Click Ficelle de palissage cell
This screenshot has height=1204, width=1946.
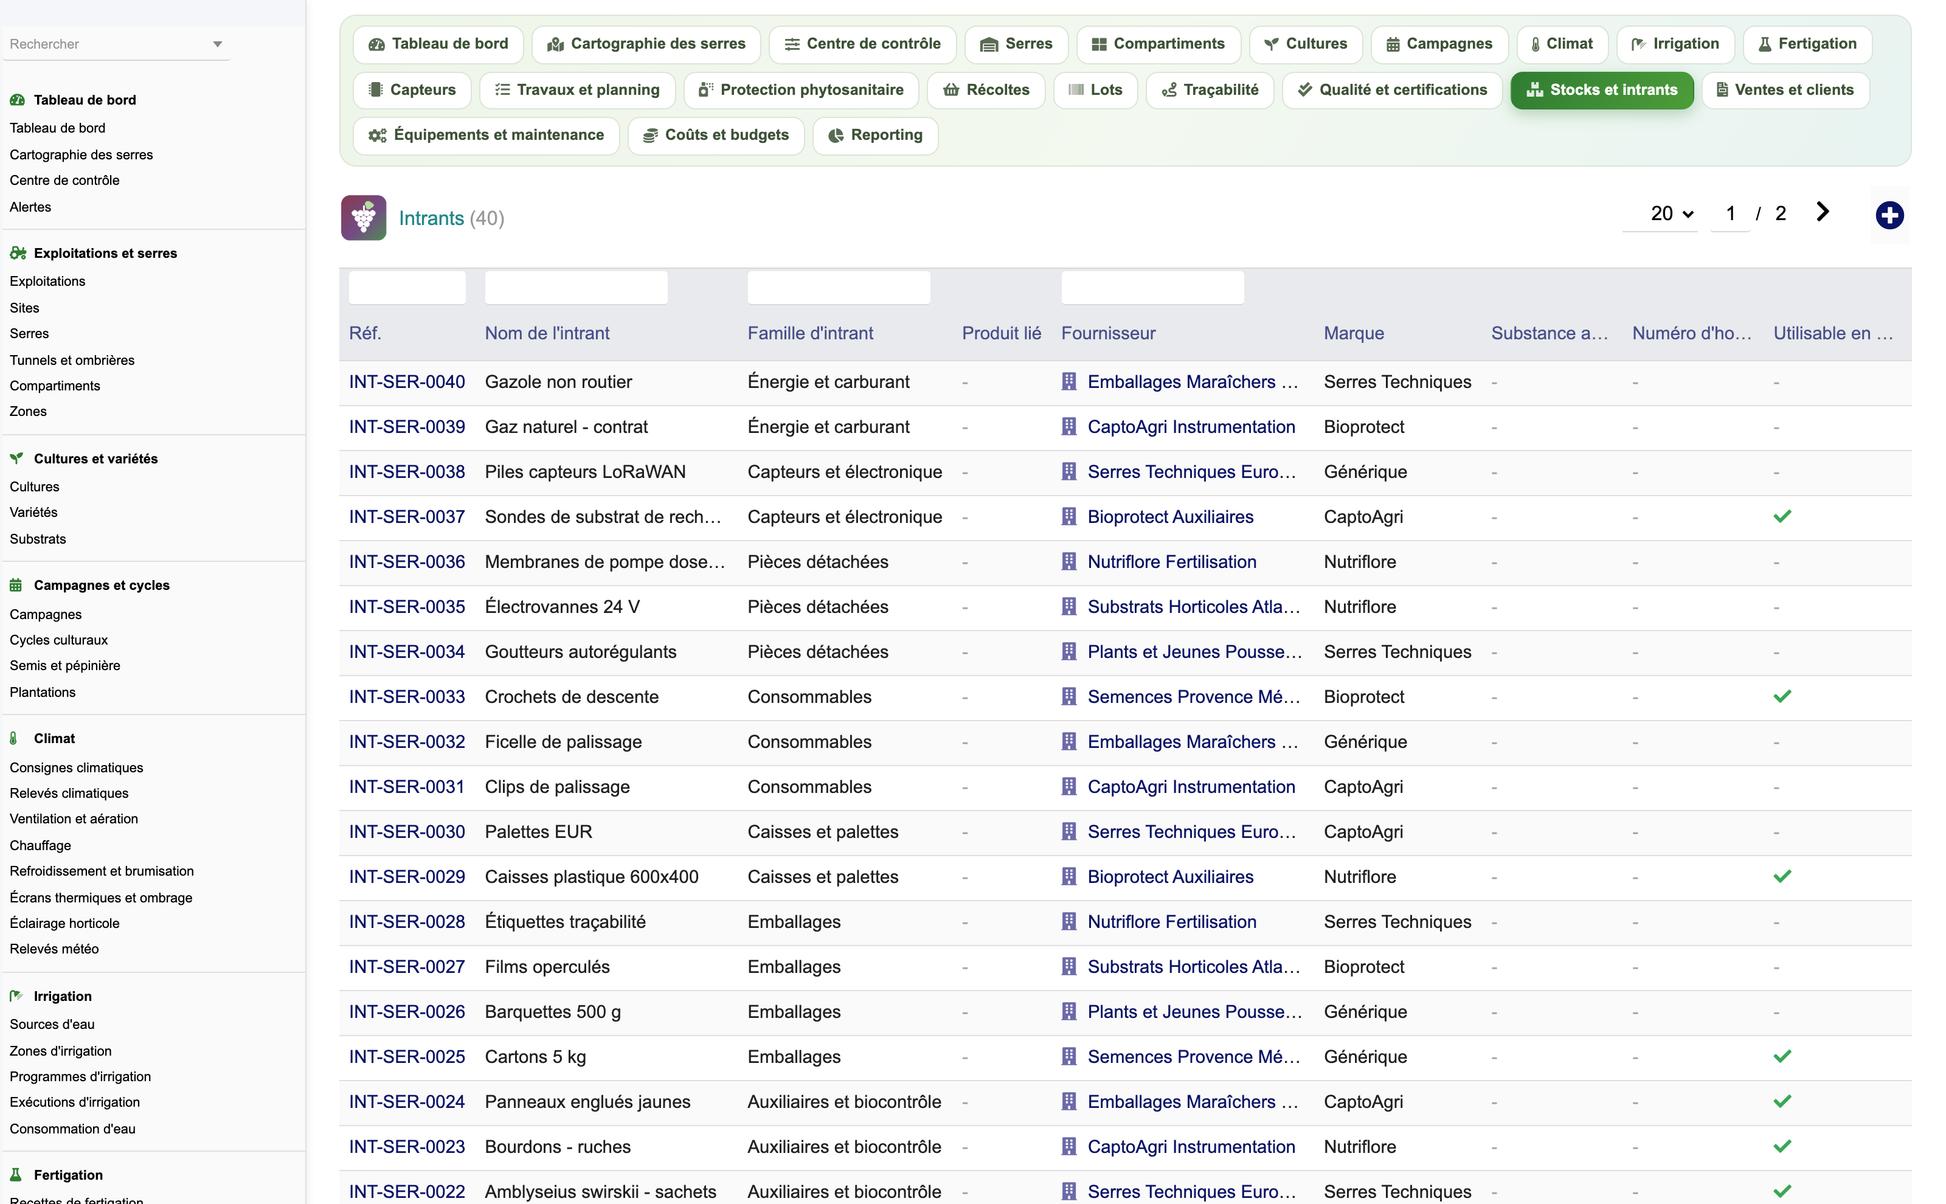click(x=563, y=742)
